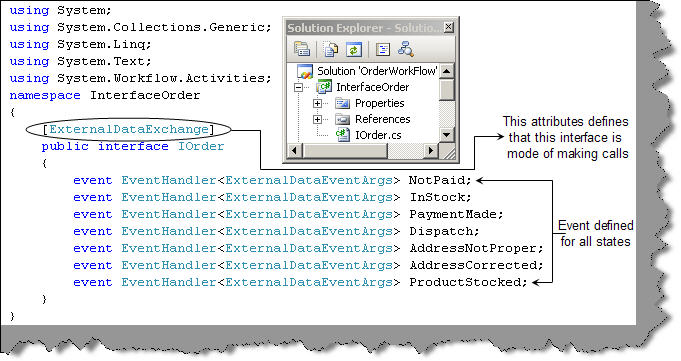Click the Dispatch event name

(x=441, y=231)
